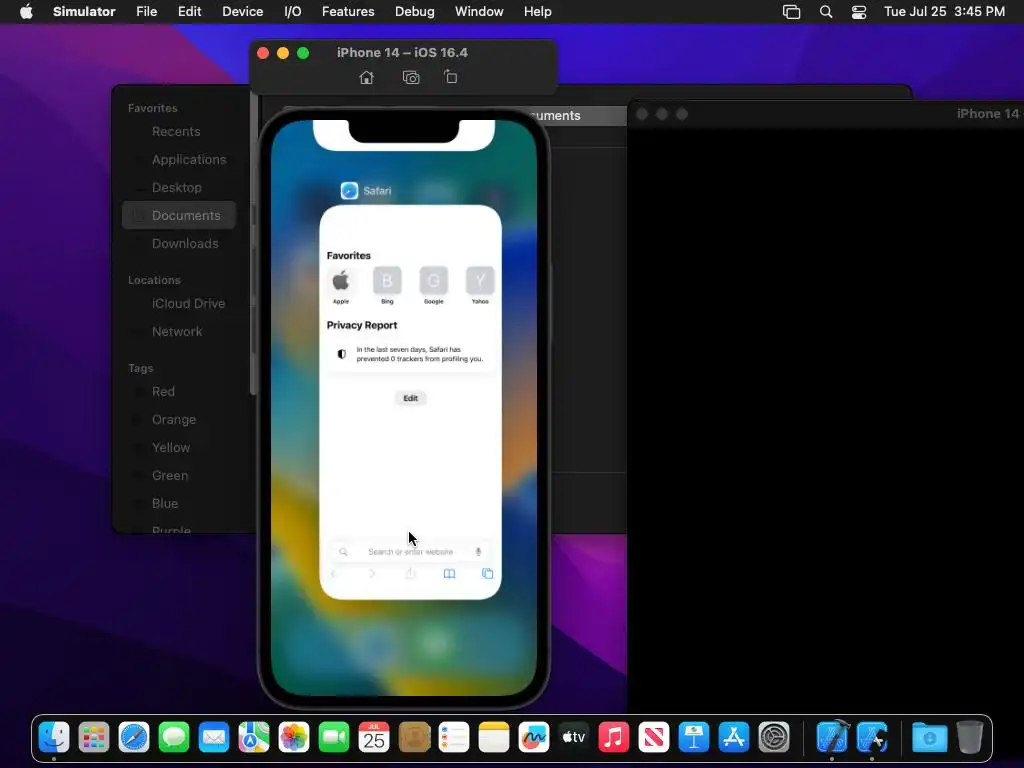Tap the Safari app icon in switcher
The image size is (1024, 768).
349,190
